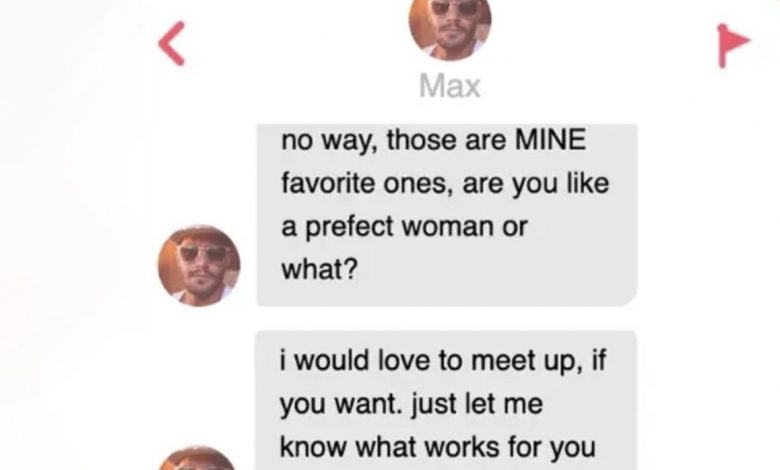Open Max's profile photo at the top
Viewport: 780px width, 470px height.
tap(450, 27)
